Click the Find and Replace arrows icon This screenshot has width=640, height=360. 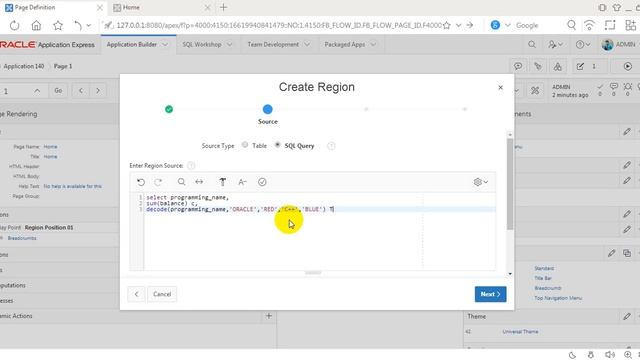[x=199, y=182]
